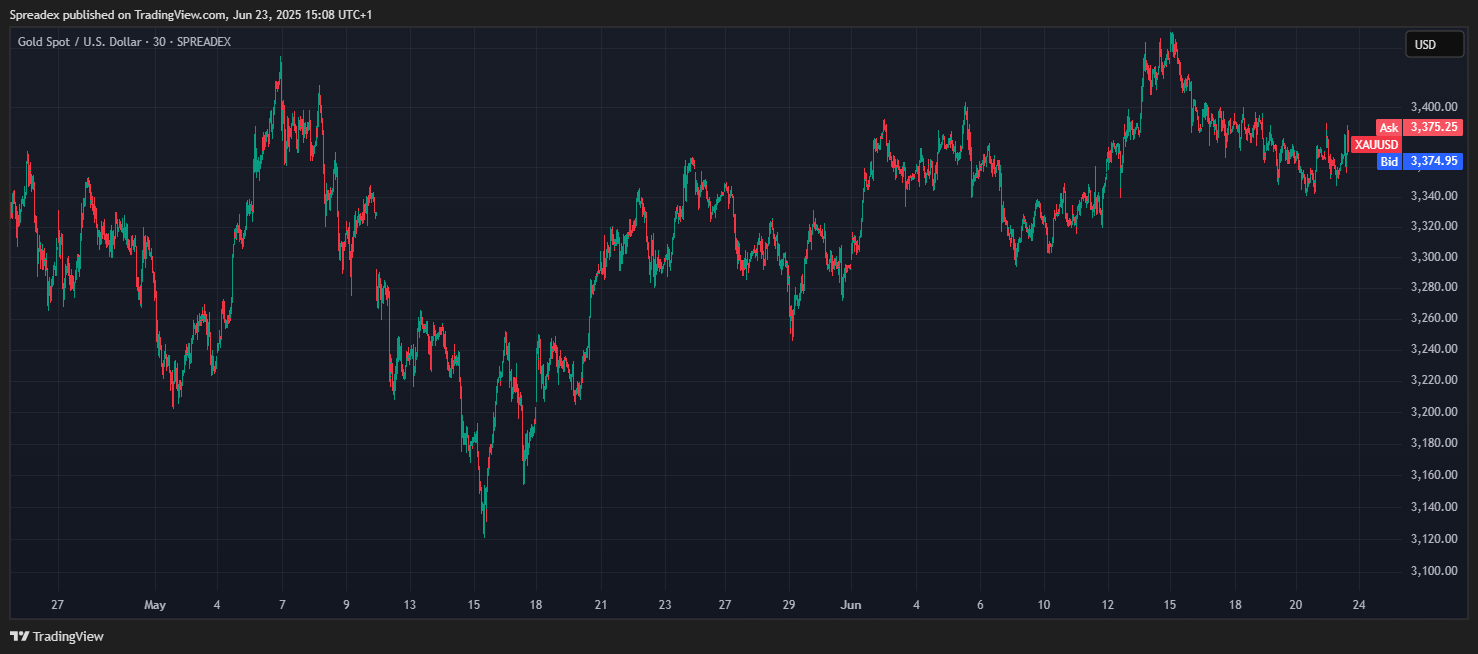This screenshot has height=654, width=1478.
Task: Click the 3,180.00 price axis label
Action: point(1432,443)
